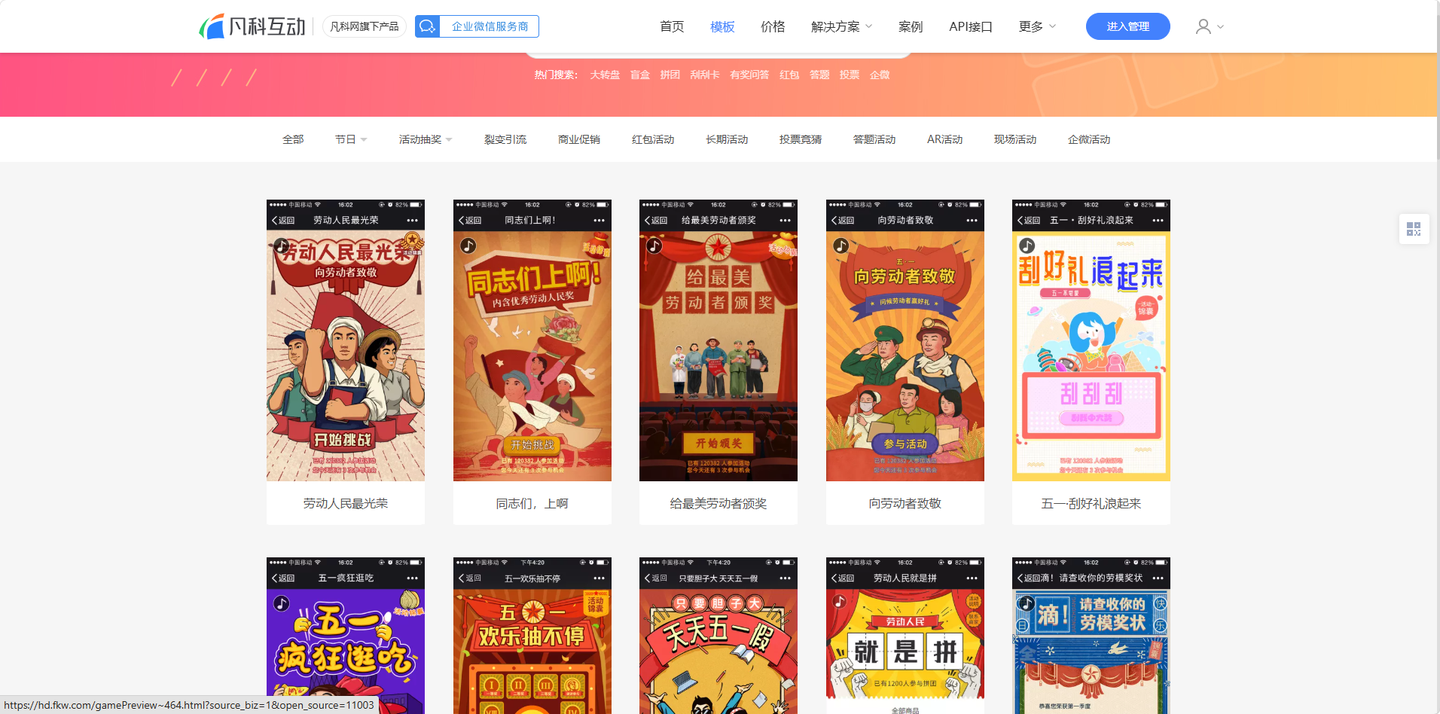Click the card title 五一刮好礼浪起来
1440x714 pixels.
pyautogui.click(x=1091, y=503)
